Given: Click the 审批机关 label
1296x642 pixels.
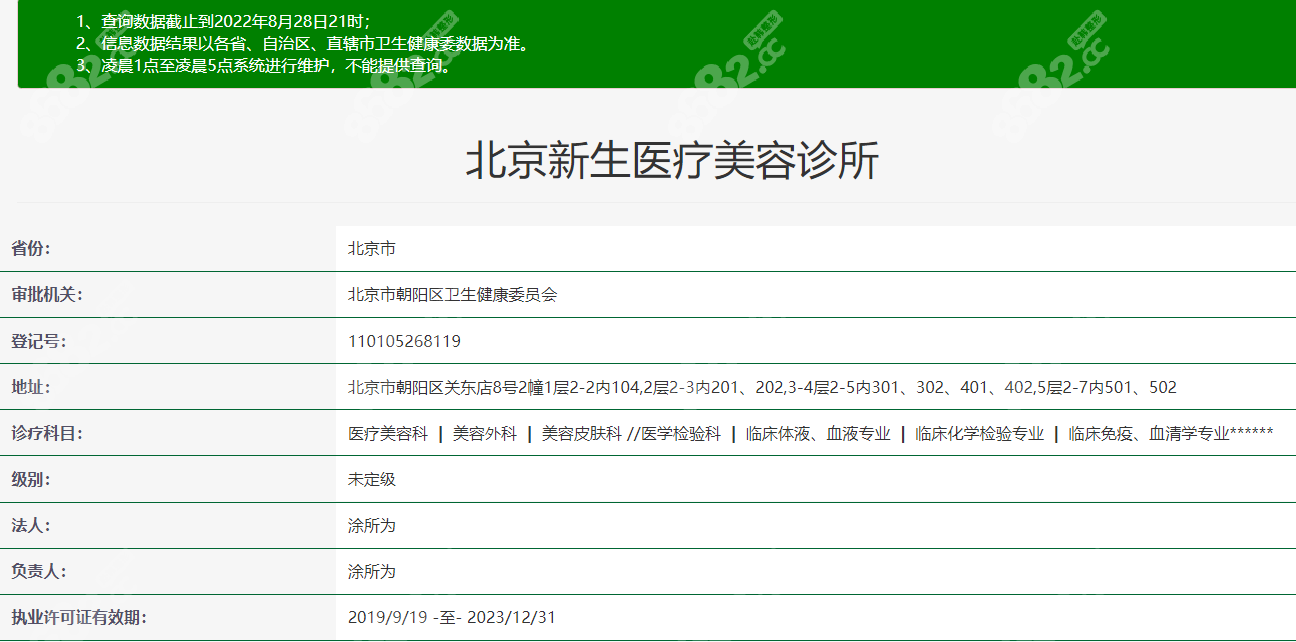Looking at the screenshot, I should click(x=46, y=295).
